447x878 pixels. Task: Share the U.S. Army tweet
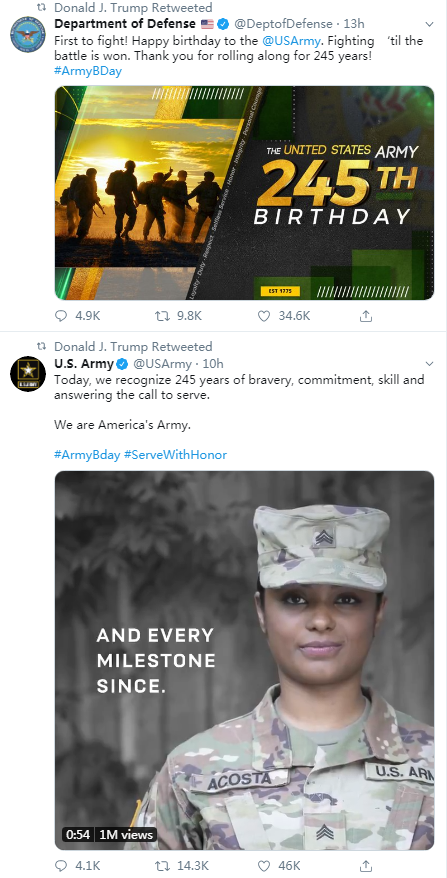365,865
